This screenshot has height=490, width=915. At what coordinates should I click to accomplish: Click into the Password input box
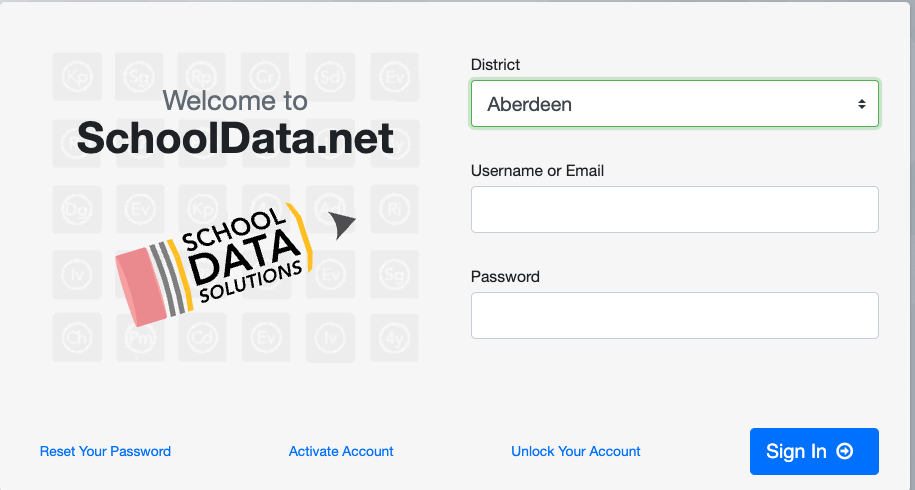tap(674, 315)
